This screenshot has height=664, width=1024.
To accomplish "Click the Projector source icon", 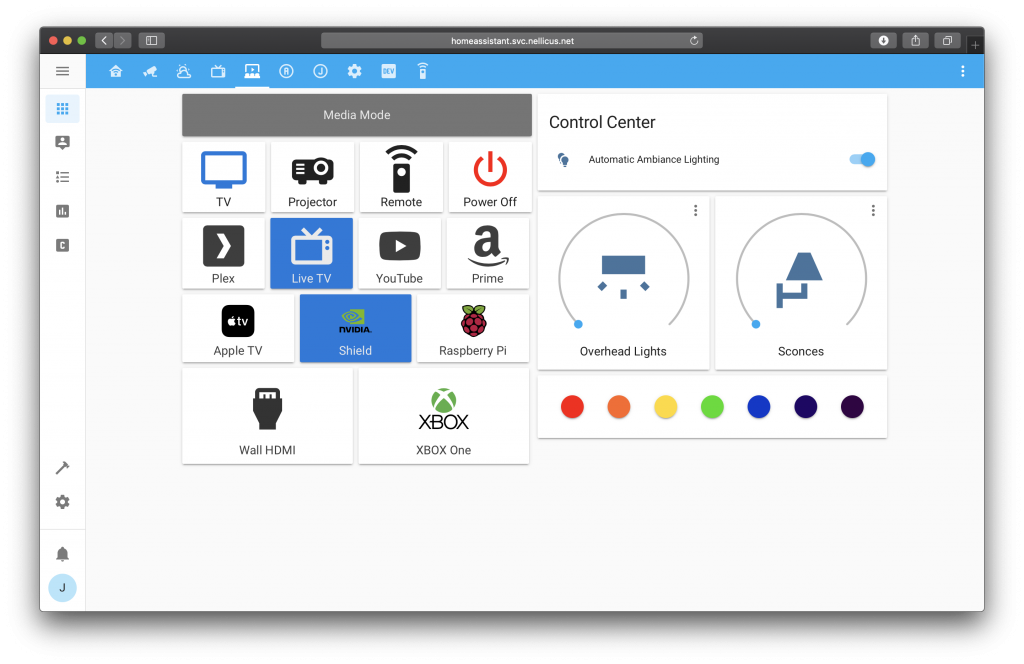I will coord(312,171).
